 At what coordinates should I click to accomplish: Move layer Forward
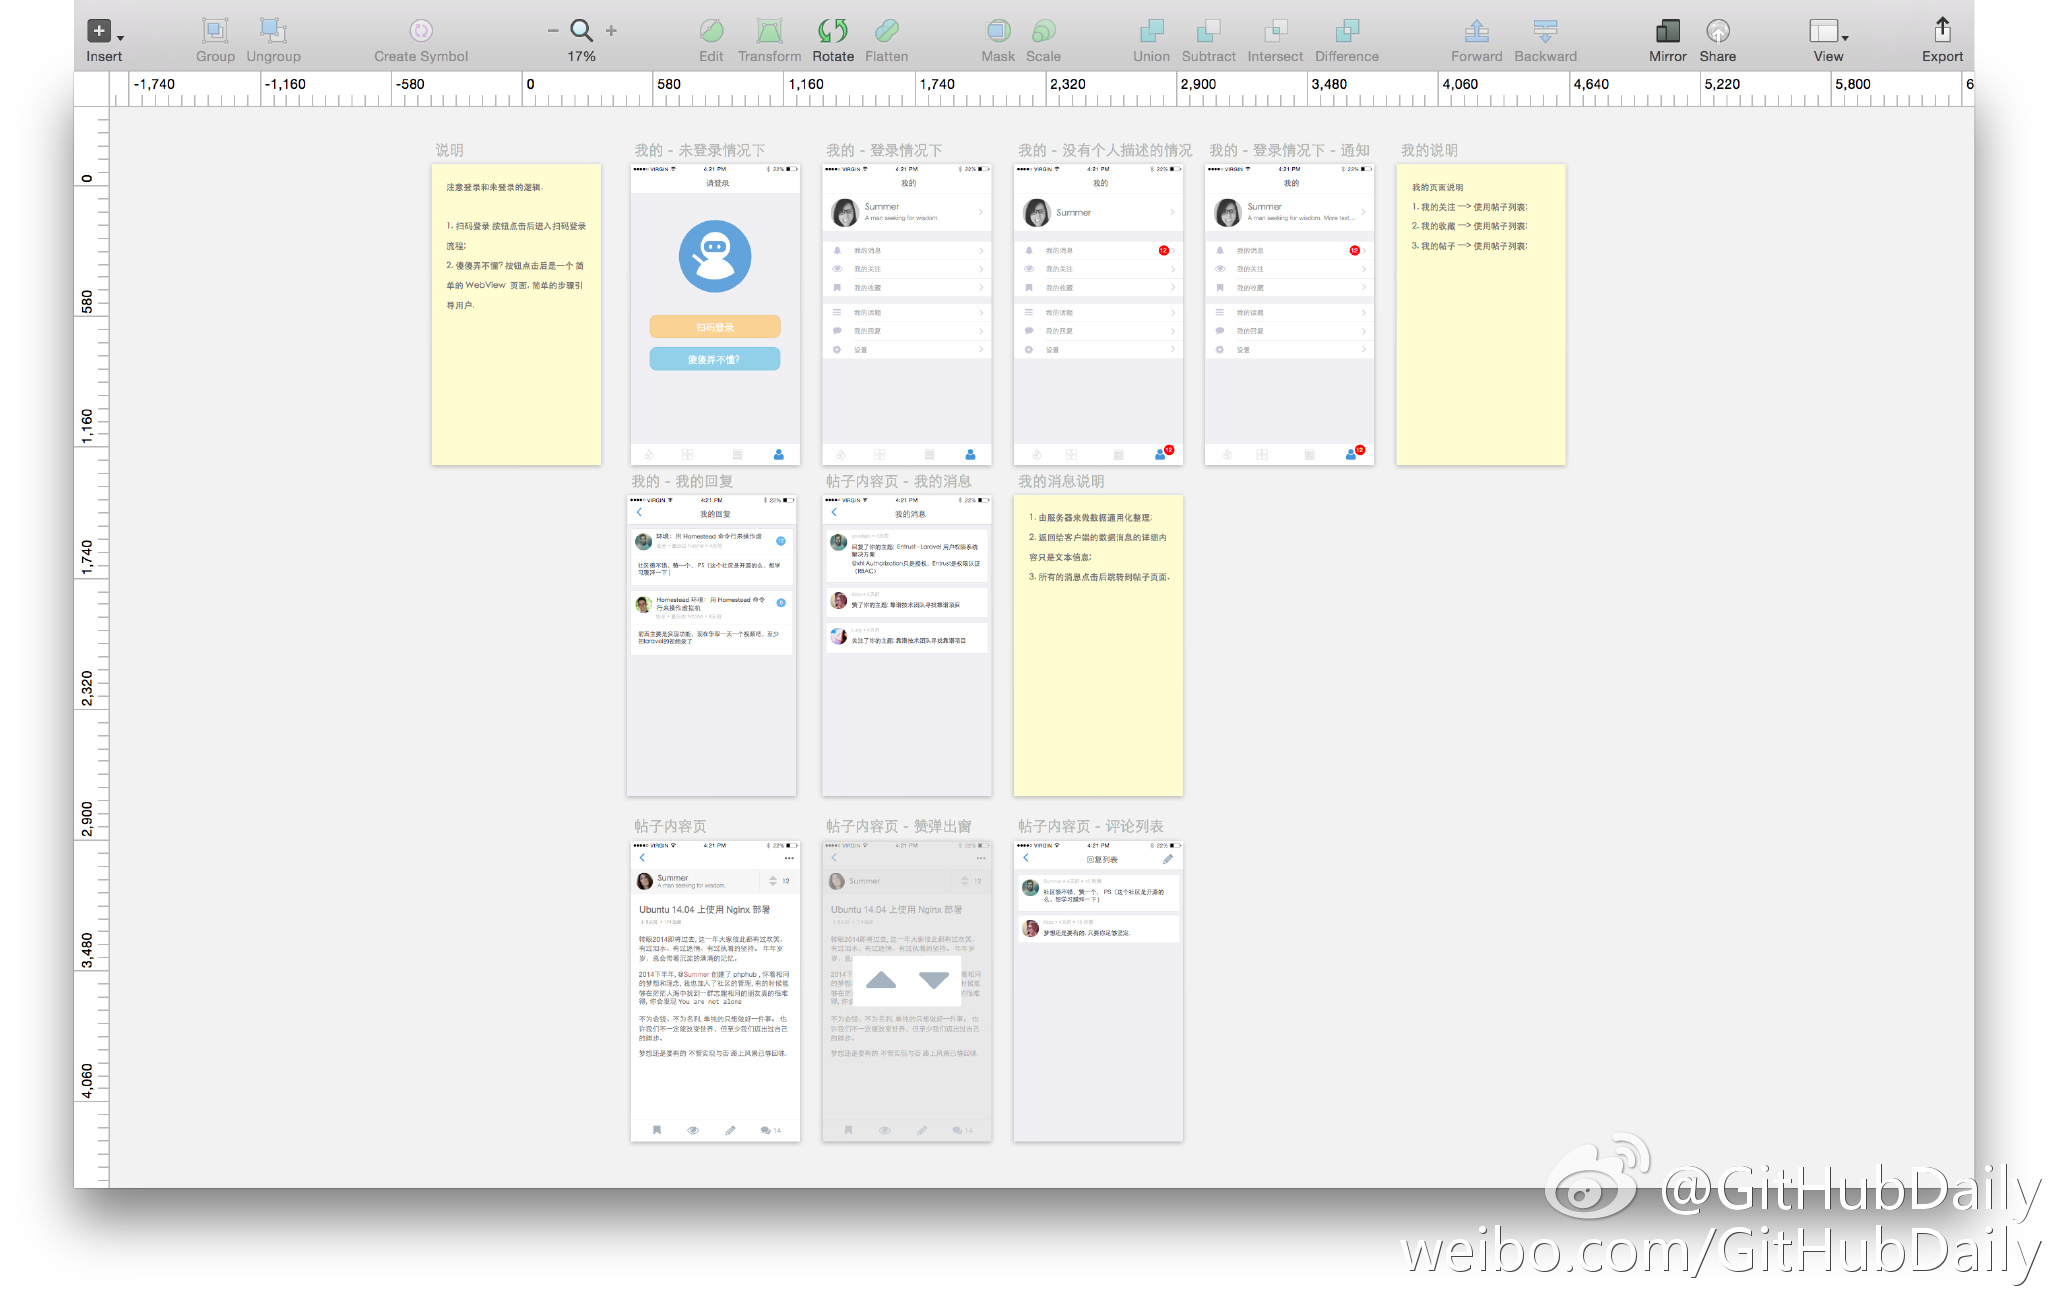click(1476, 31)
